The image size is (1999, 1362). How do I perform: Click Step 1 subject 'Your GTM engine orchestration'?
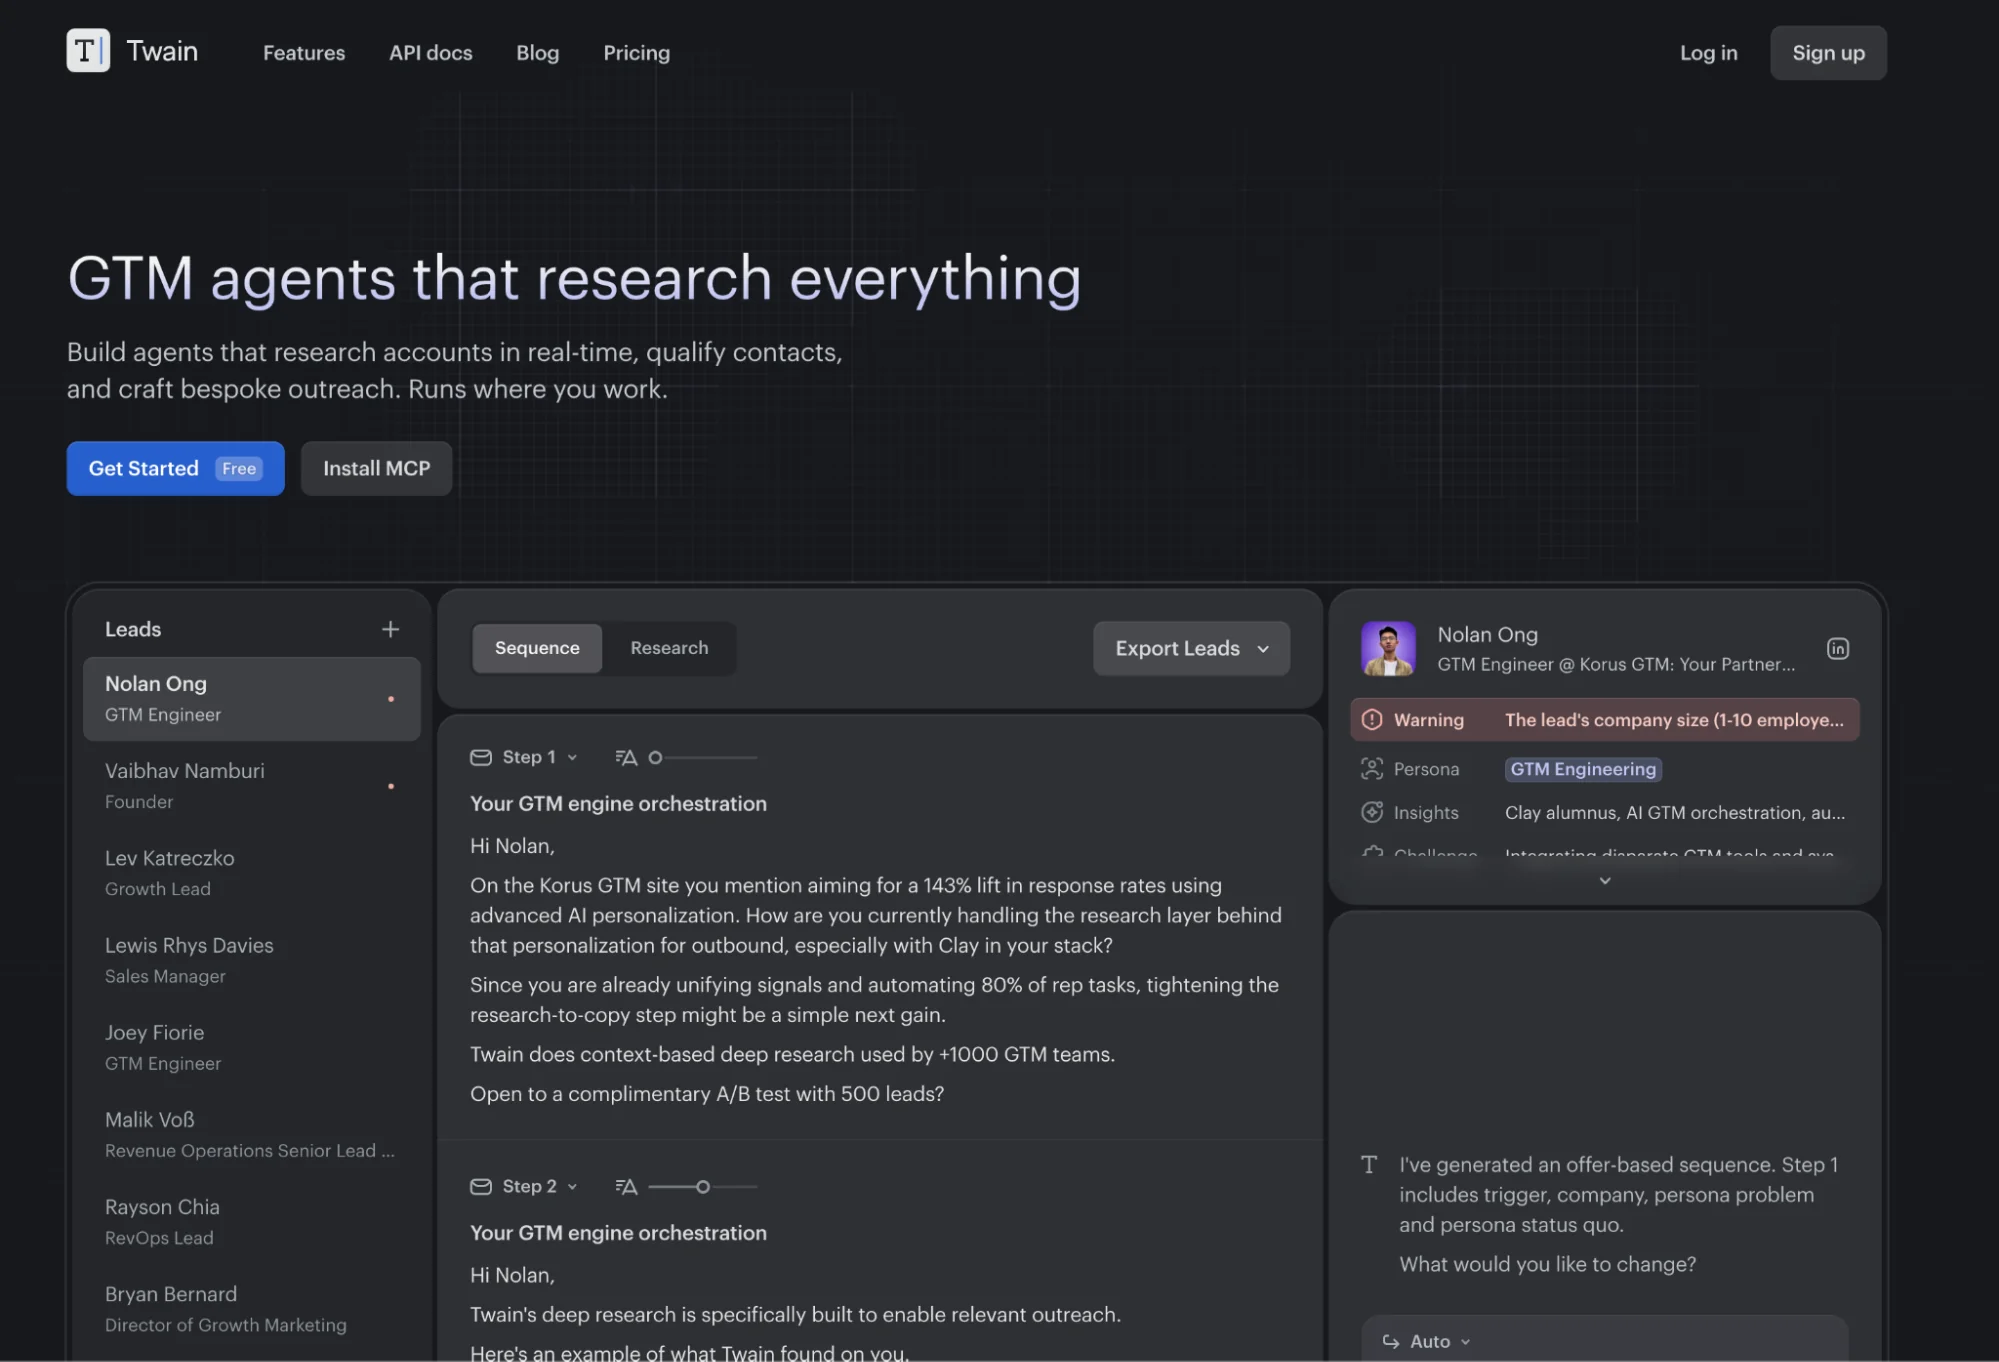pyautogui.click(x=618, y=803)
